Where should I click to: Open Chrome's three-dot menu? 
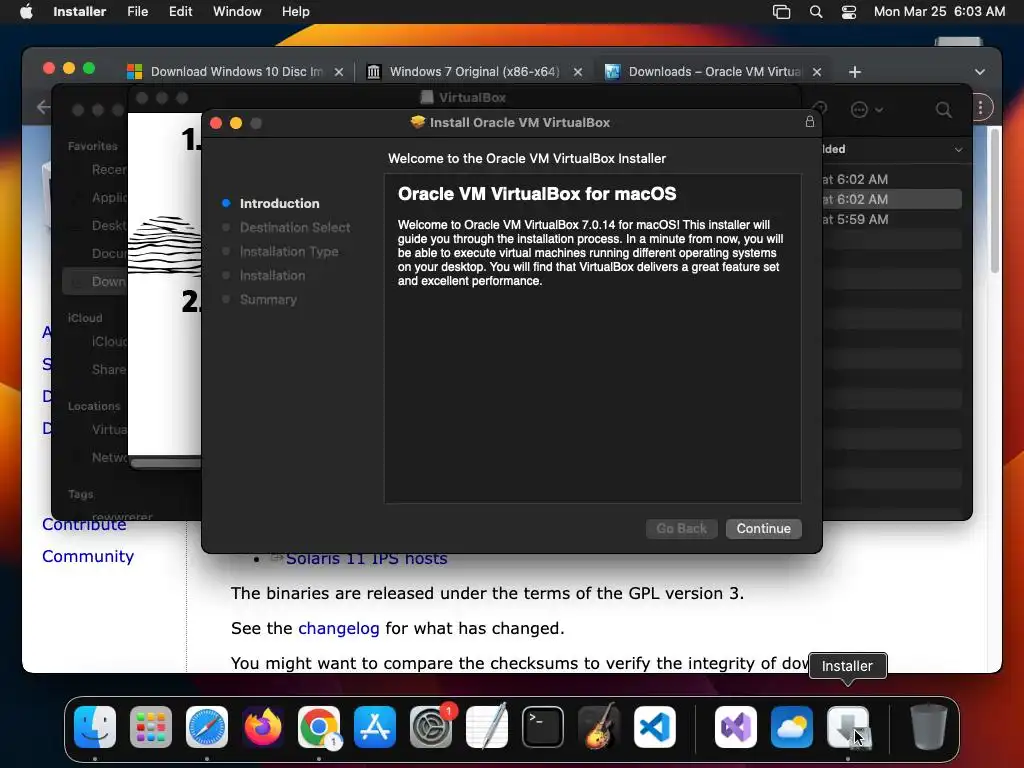980,108
